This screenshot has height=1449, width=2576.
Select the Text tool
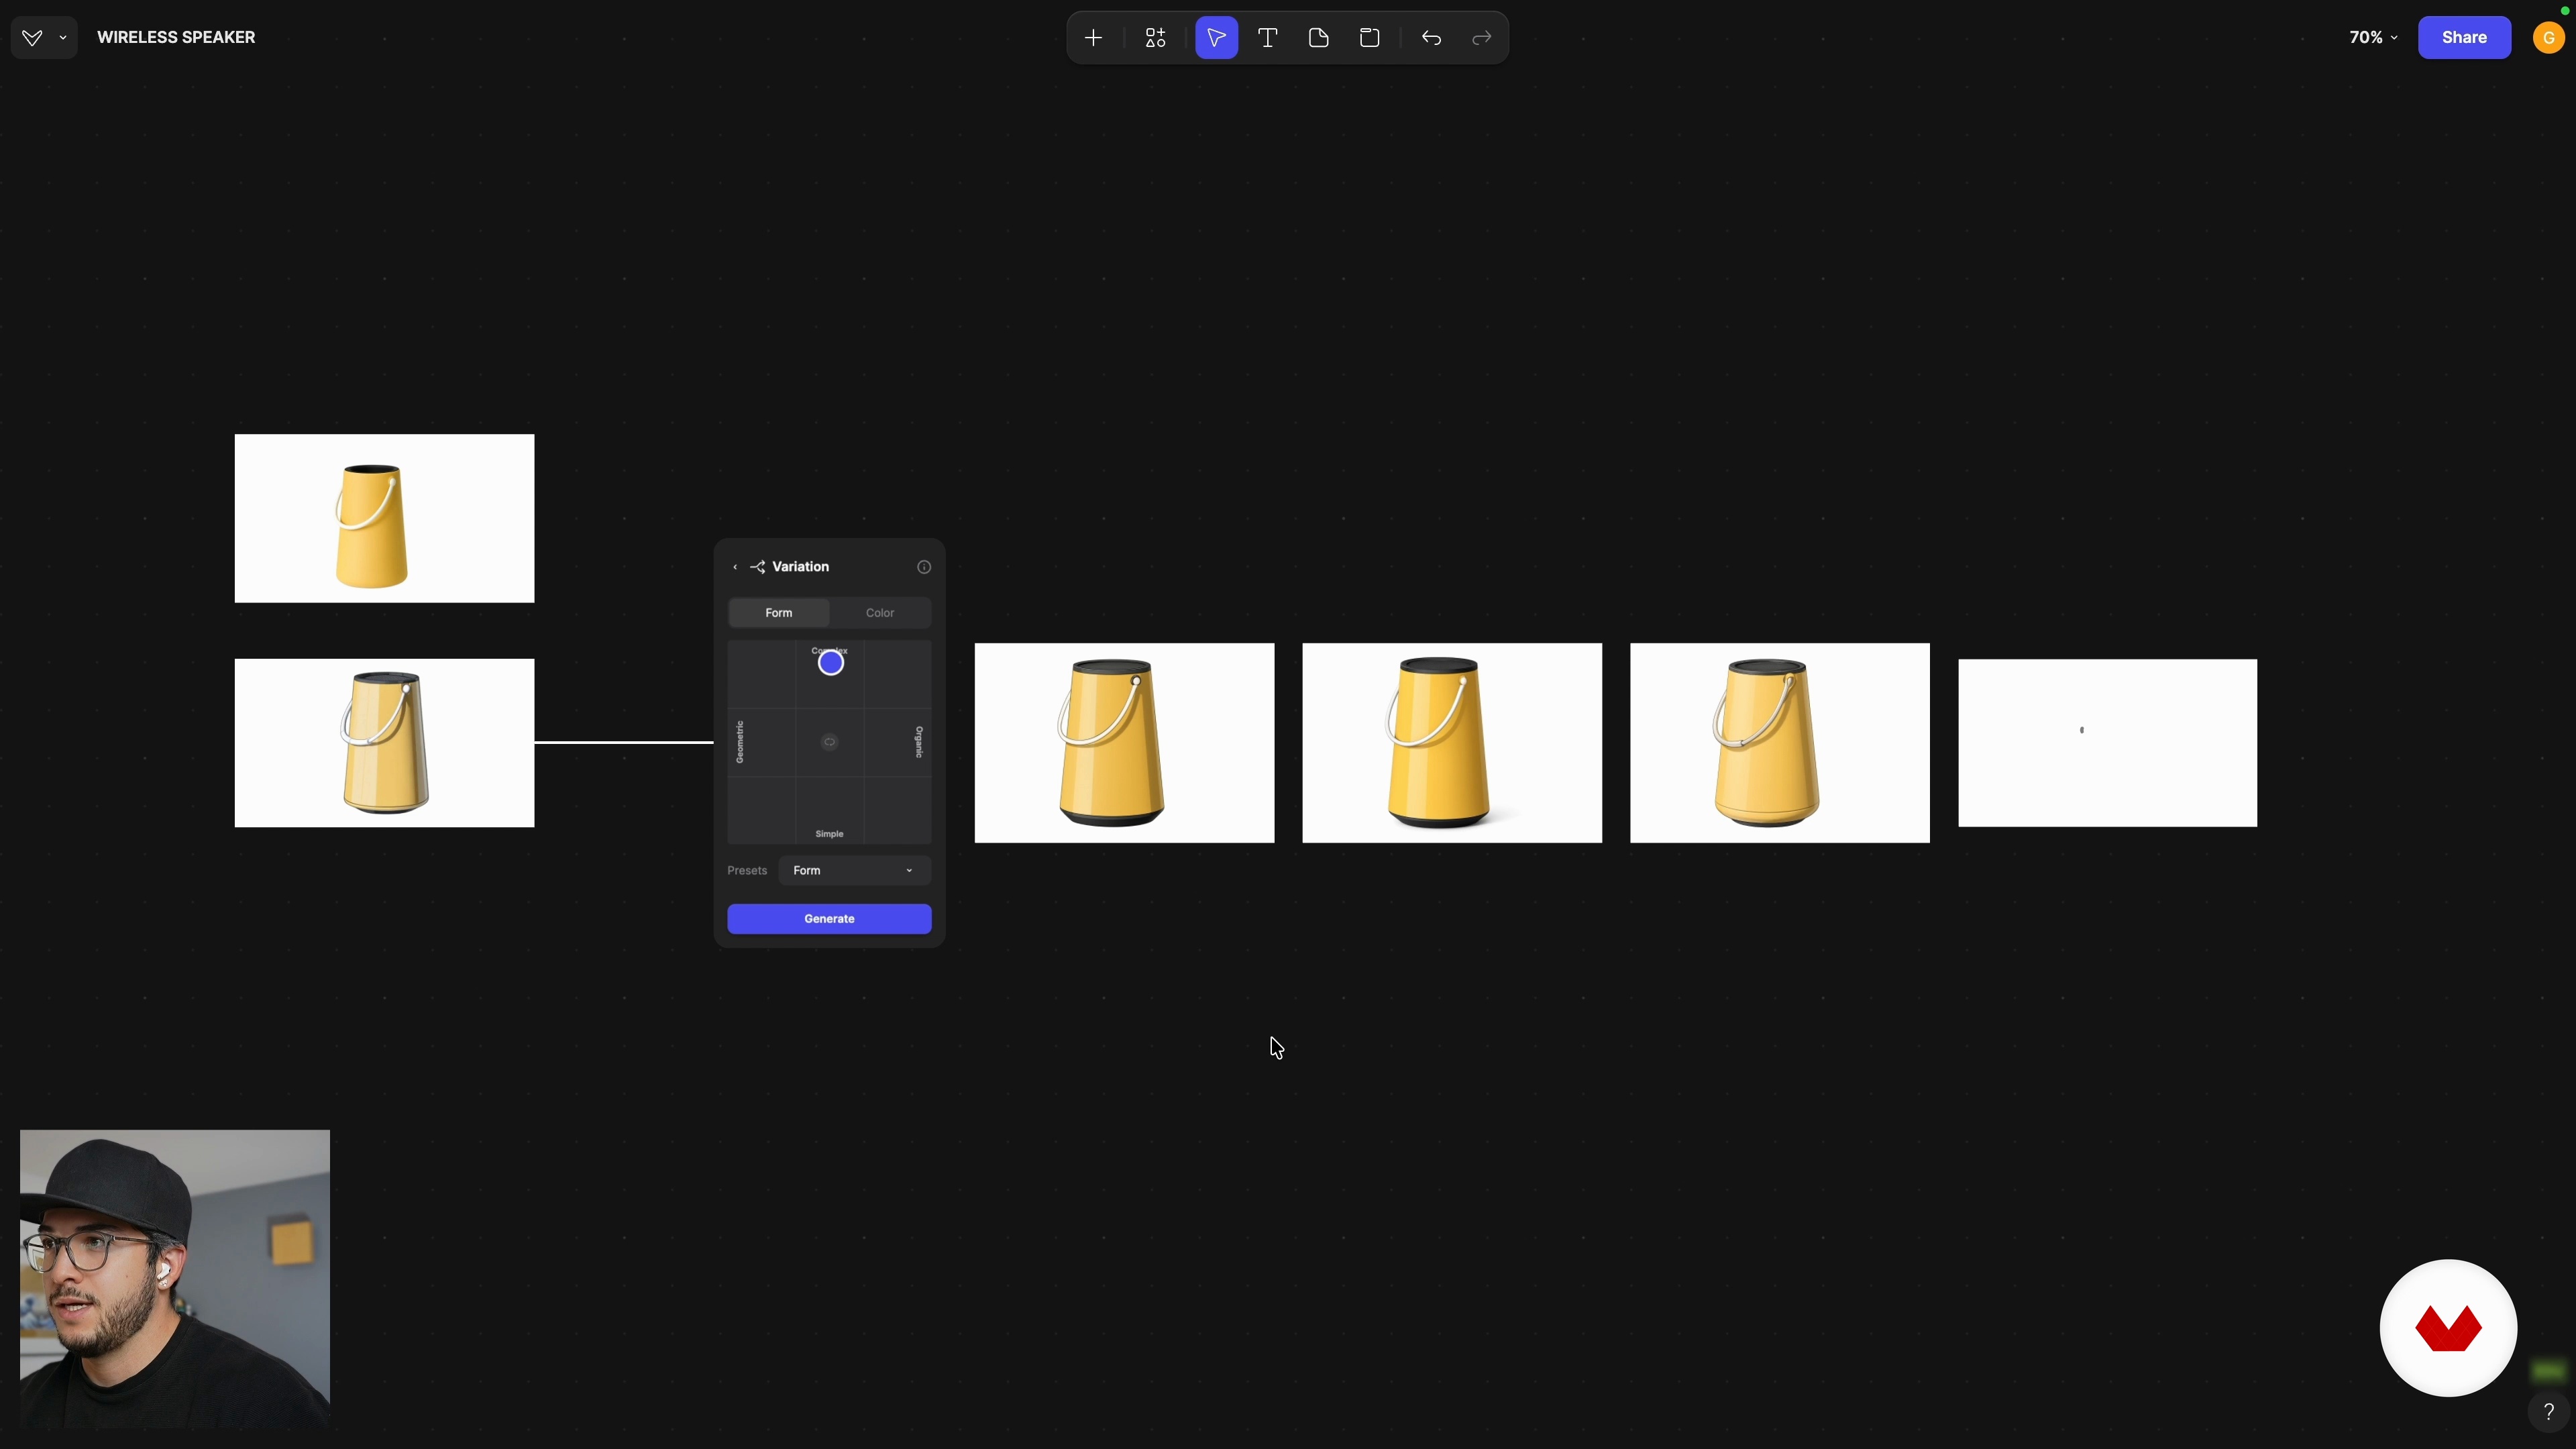pyautogui.click(x=1267, y=38)
